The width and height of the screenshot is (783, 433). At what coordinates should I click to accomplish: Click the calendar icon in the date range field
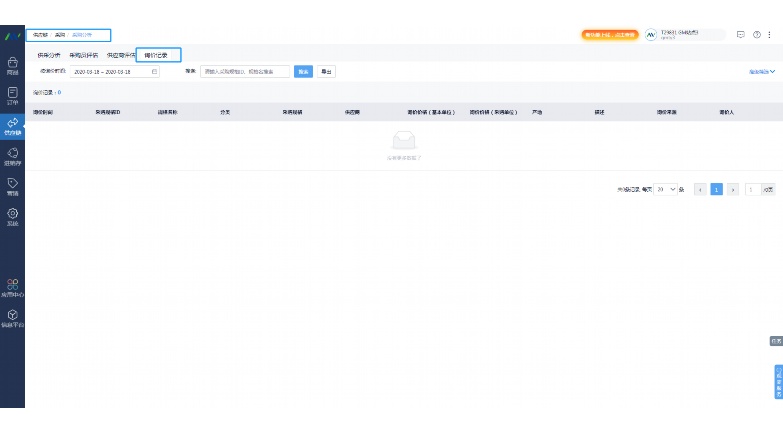point(154,71)
